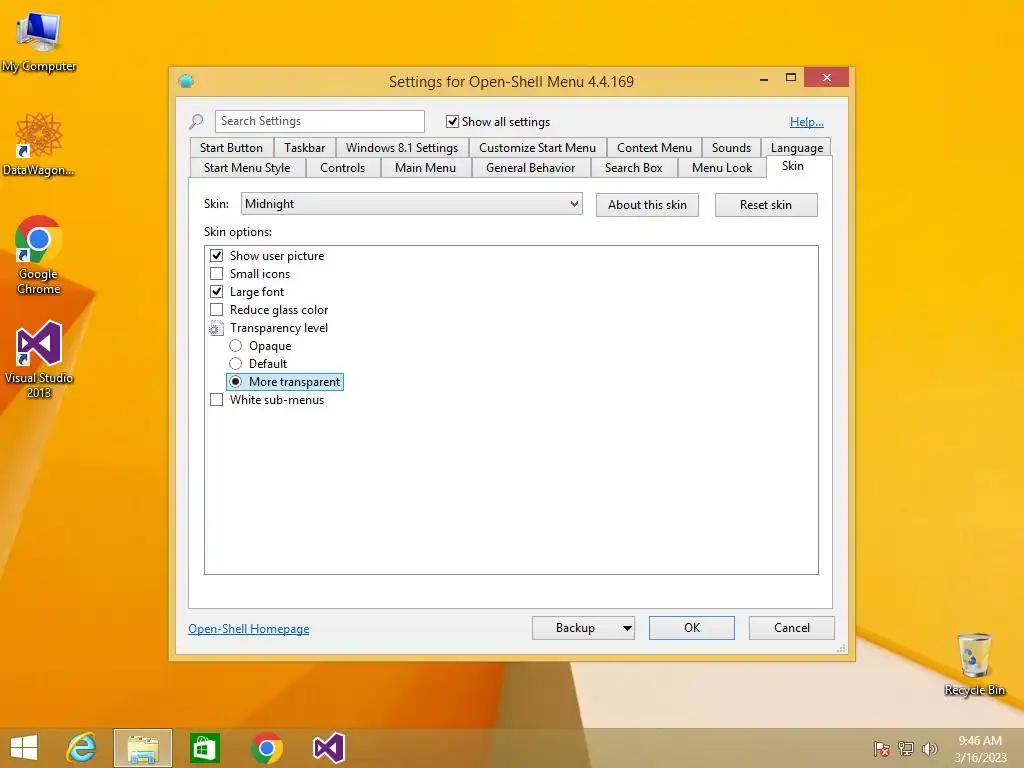This screenshot has width=1024, height=768.
Task: Click the Transparency level label
Action: (279, 328)
